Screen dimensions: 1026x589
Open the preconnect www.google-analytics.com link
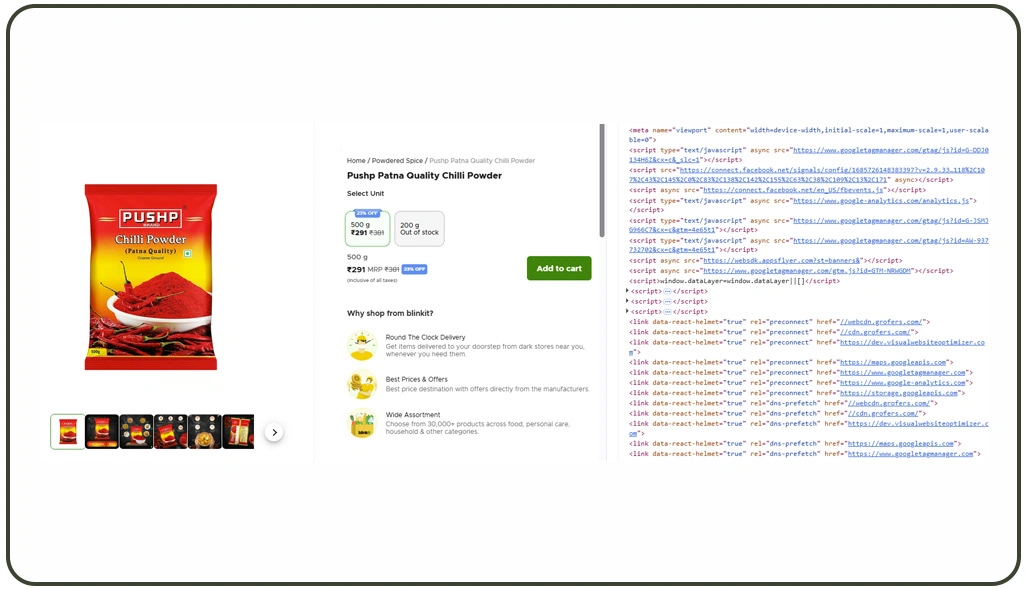pyautogui.click(x=903, y=383)
